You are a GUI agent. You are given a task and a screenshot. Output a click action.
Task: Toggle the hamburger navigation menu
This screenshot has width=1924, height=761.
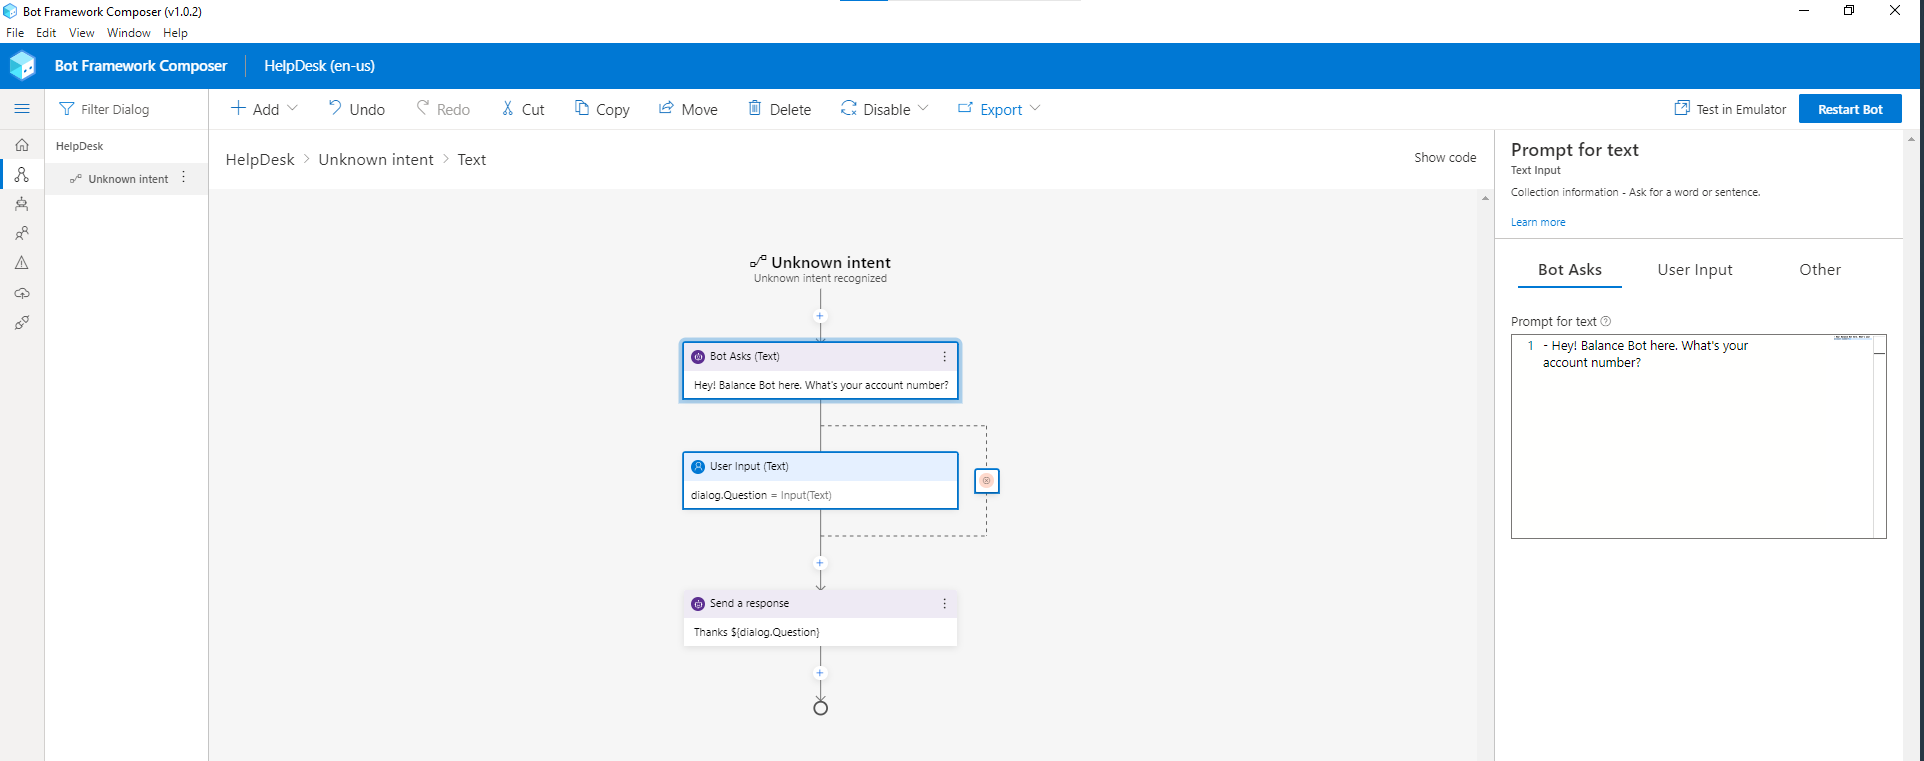click(x=22, y=109)
